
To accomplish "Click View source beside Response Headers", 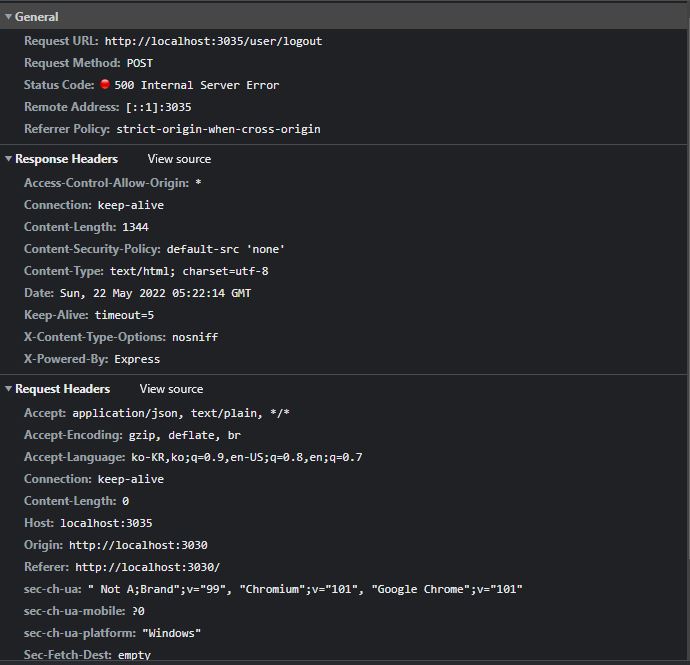I will pos(179,159).
